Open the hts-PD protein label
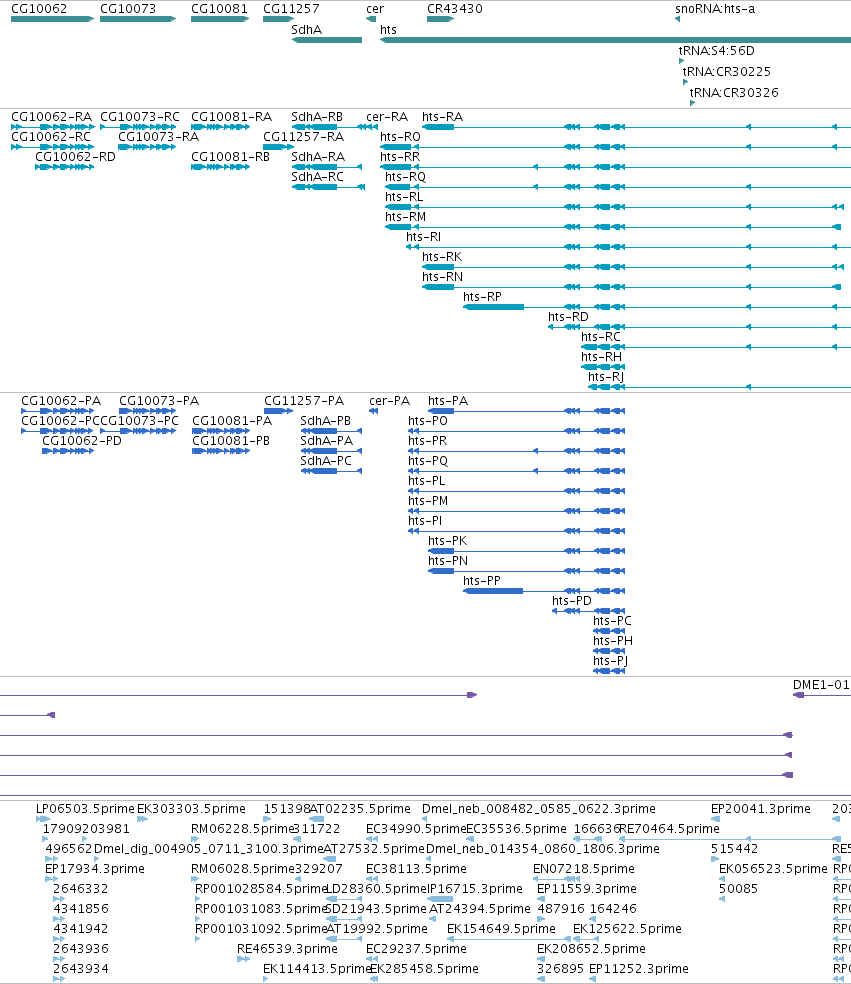The image size is (851, 984). (x=572, y=601)
